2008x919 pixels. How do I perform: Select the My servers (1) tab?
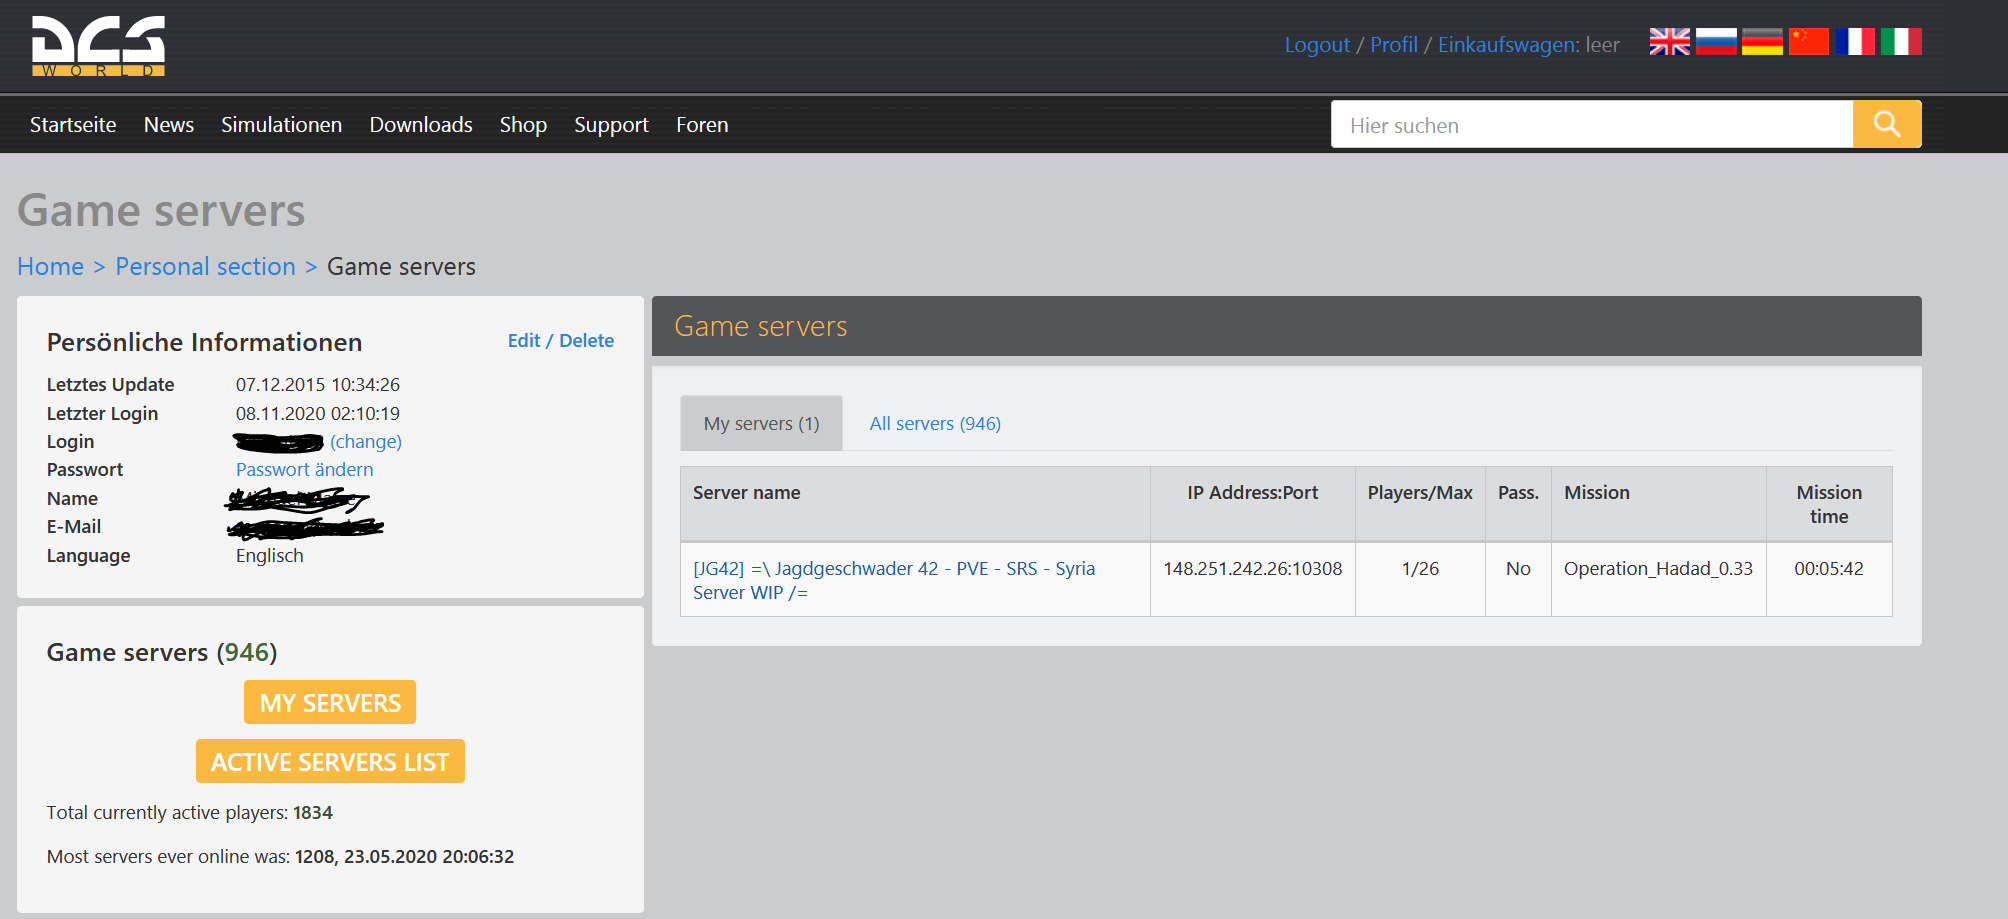pyautogui.click(x=761, y=423)
